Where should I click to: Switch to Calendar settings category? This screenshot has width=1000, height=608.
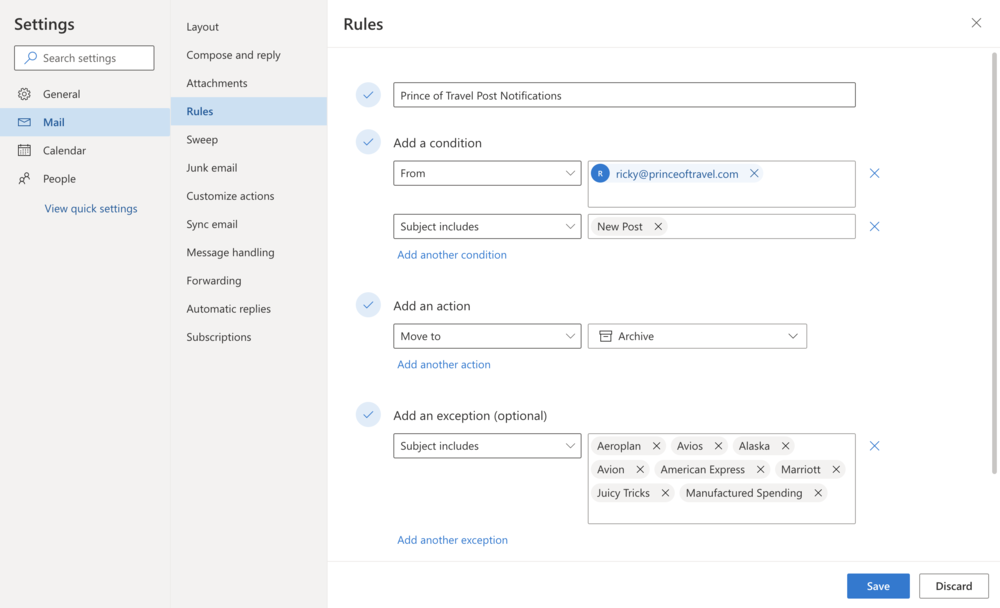(x=64, y=150)
